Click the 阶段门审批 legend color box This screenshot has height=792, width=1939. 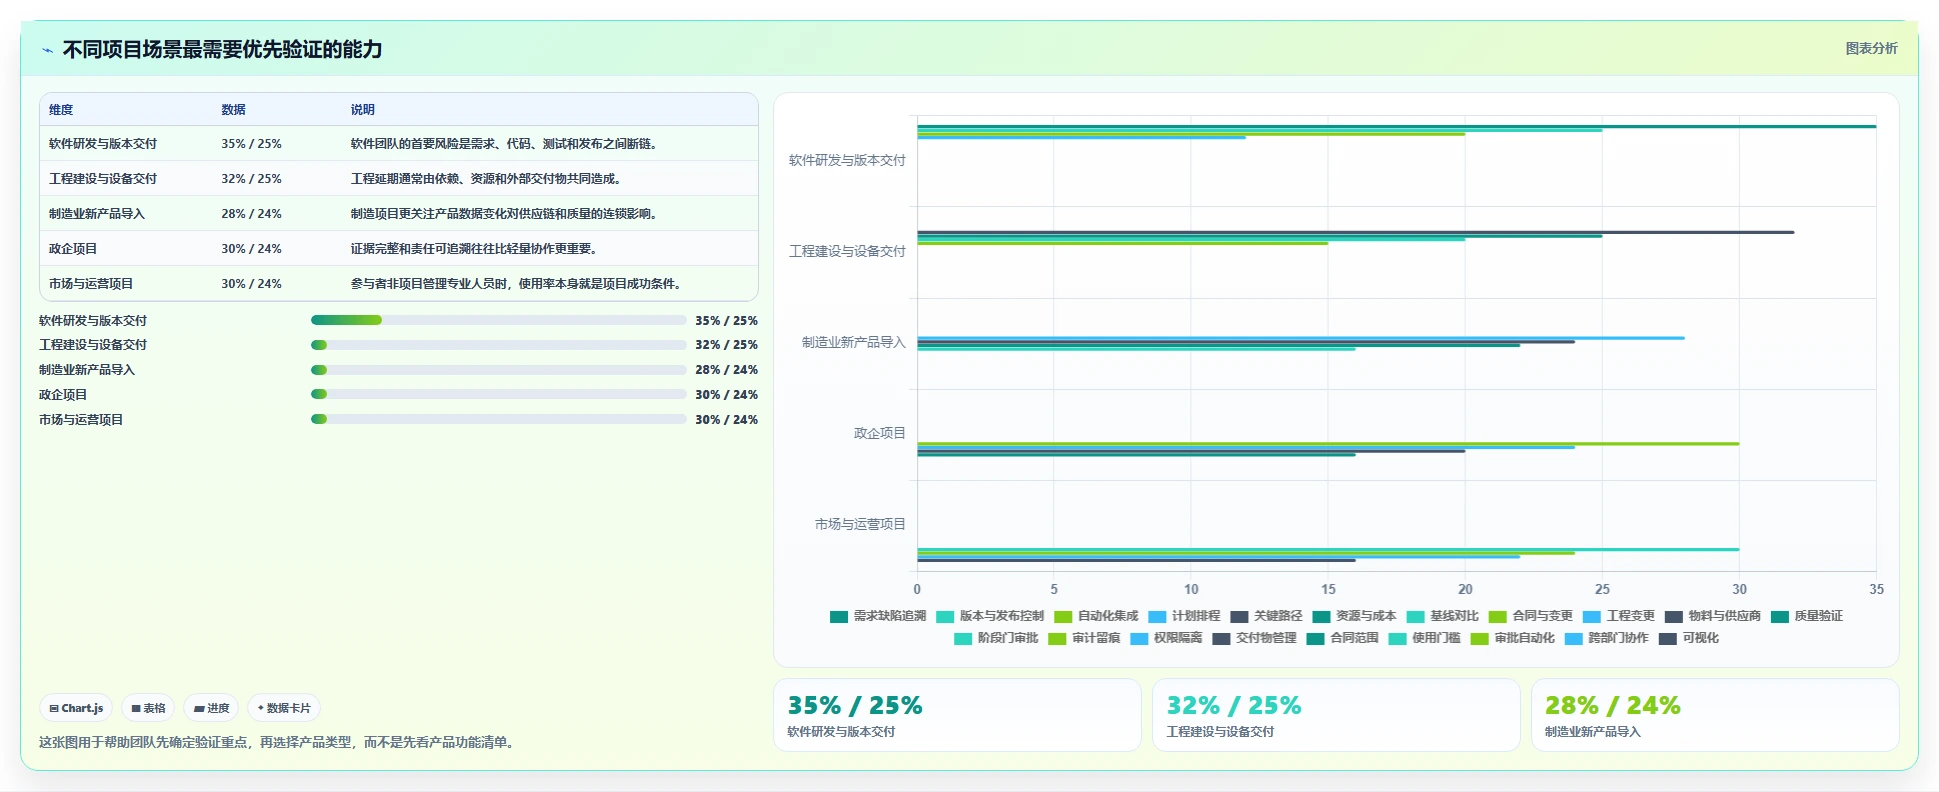pos(963,639)
